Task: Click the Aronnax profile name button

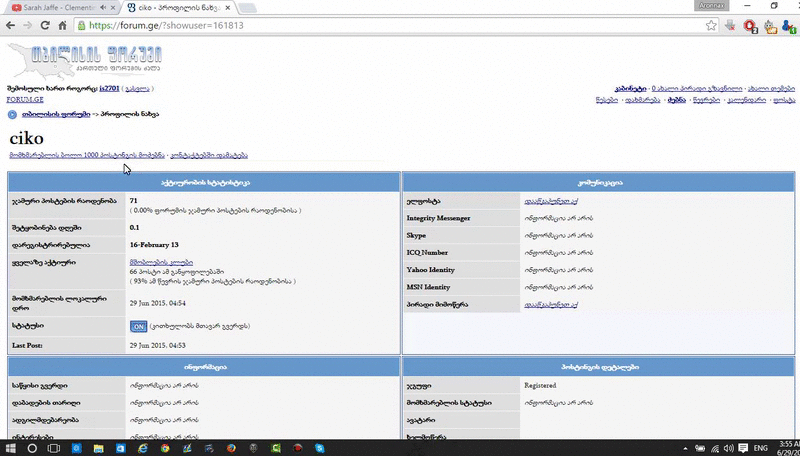Action: click(712, 6)
